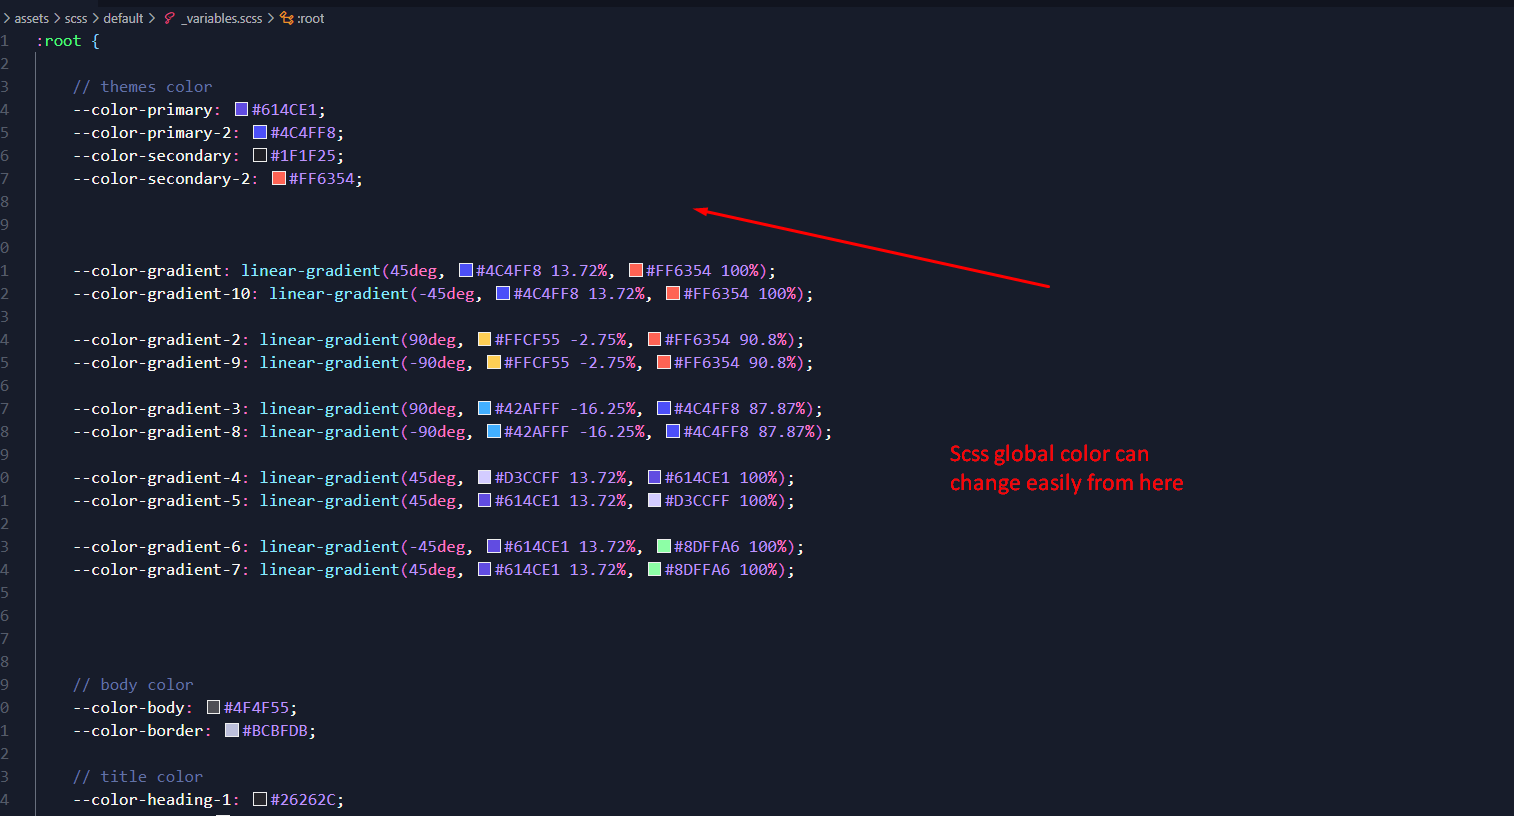This screenshot has height=816, width=1514.
Task: Click #42AFFF swatch in --color-gradient-3 line
Action: tap(485, 409)
